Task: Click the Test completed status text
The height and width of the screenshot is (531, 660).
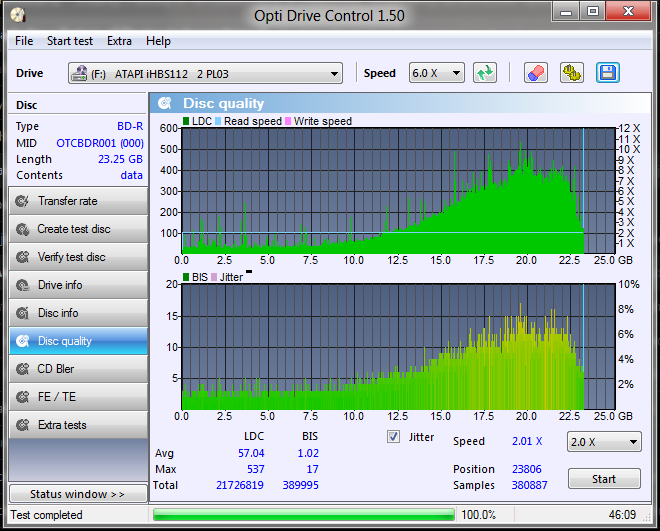Action: point(46,515)
